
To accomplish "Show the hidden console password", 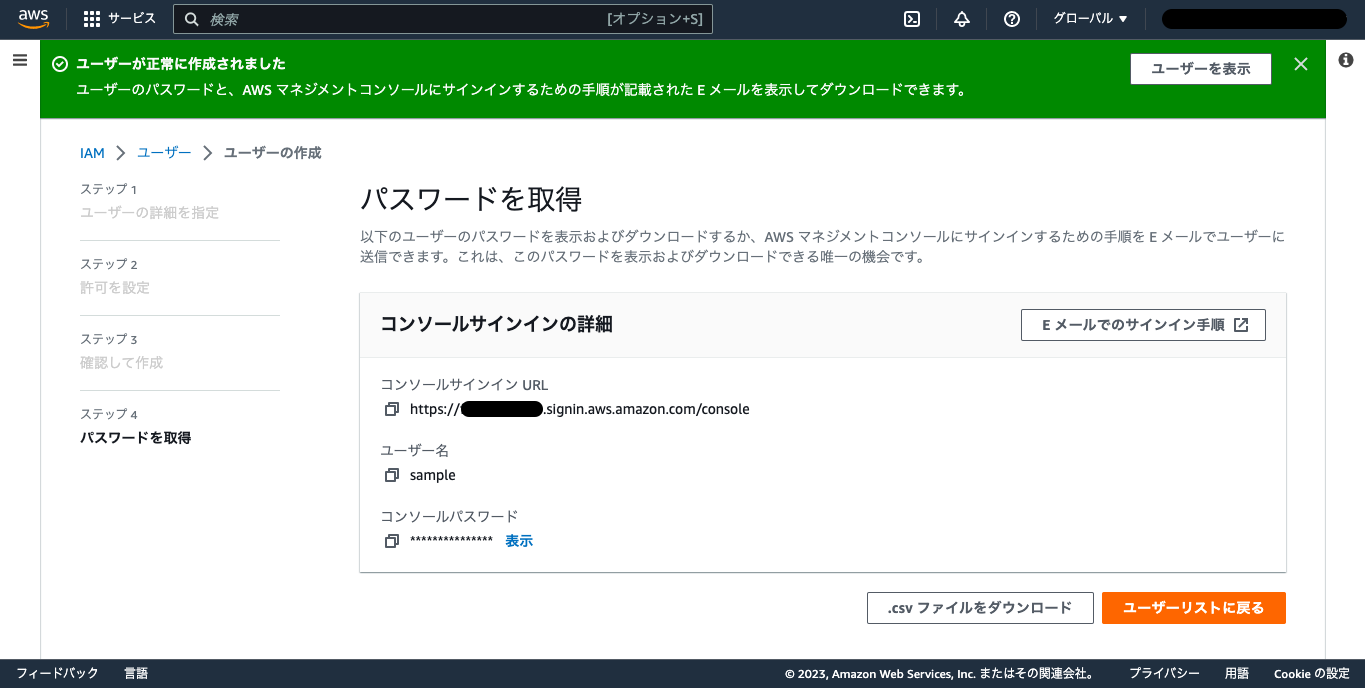I will point(518,541).
